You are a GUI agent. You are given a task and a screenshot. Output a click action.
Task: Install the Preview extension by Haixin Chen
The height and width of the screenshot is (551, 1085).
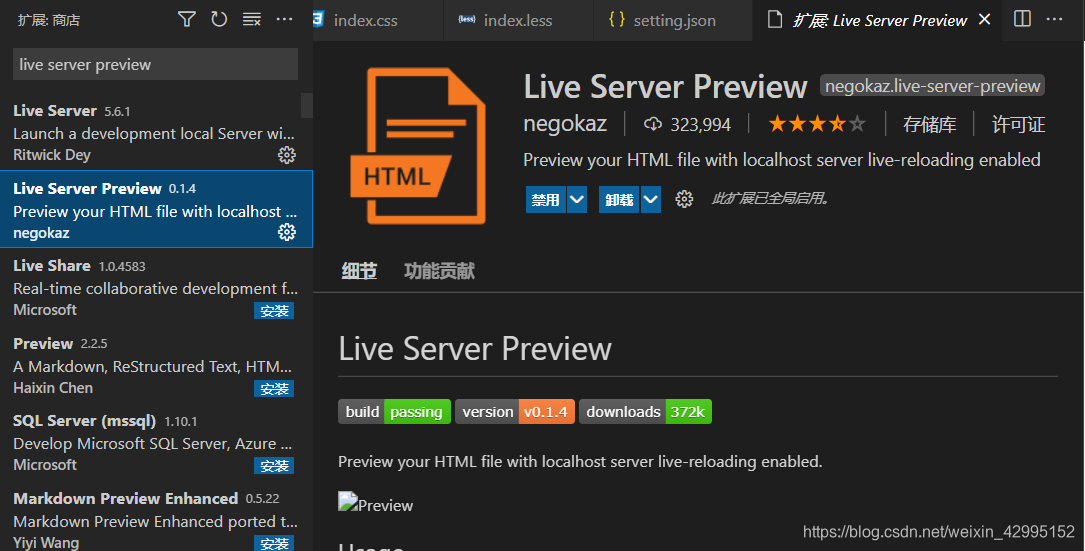[274, 388]
